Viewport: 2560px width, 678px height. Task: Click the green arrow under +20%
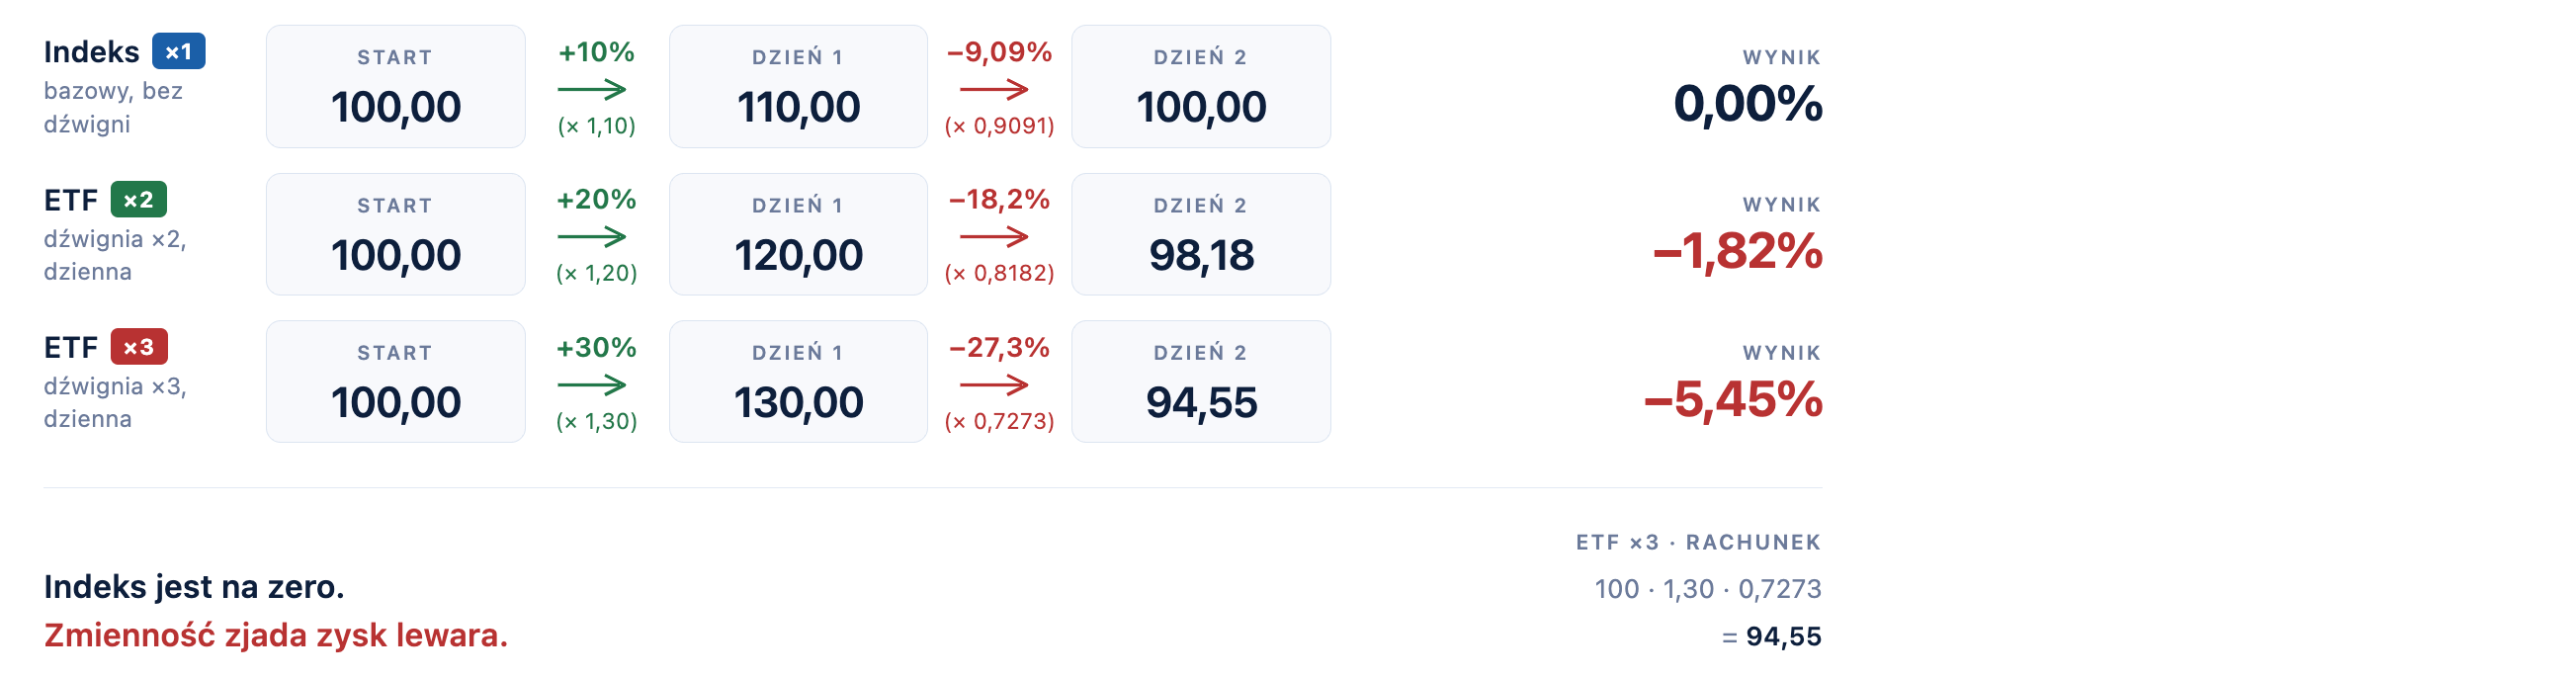pyautogui.click(x=592, y=237)
